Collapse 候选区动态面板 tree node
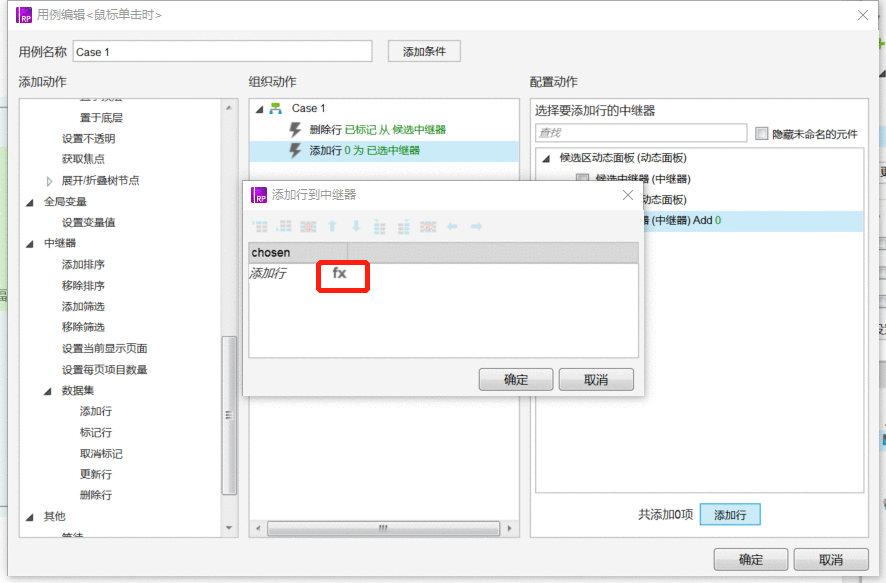 click(x=546, y=159)
